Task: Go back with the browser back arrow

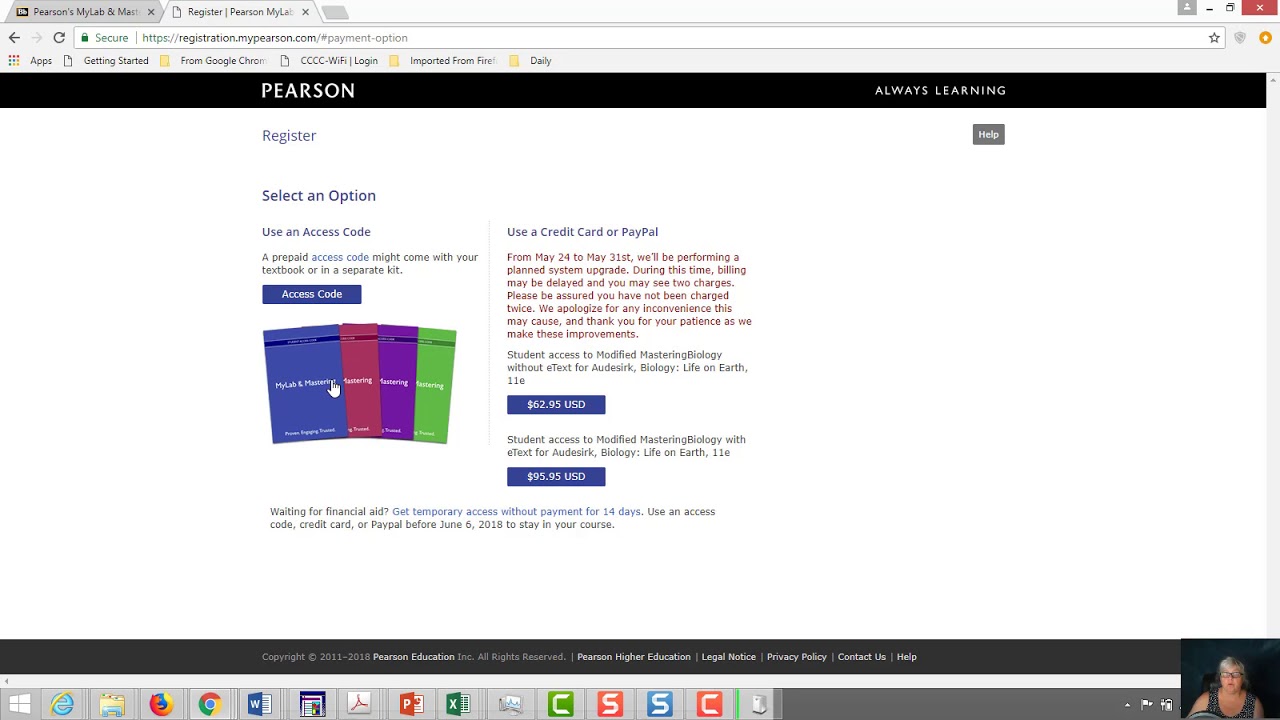Action: (14, 38)
